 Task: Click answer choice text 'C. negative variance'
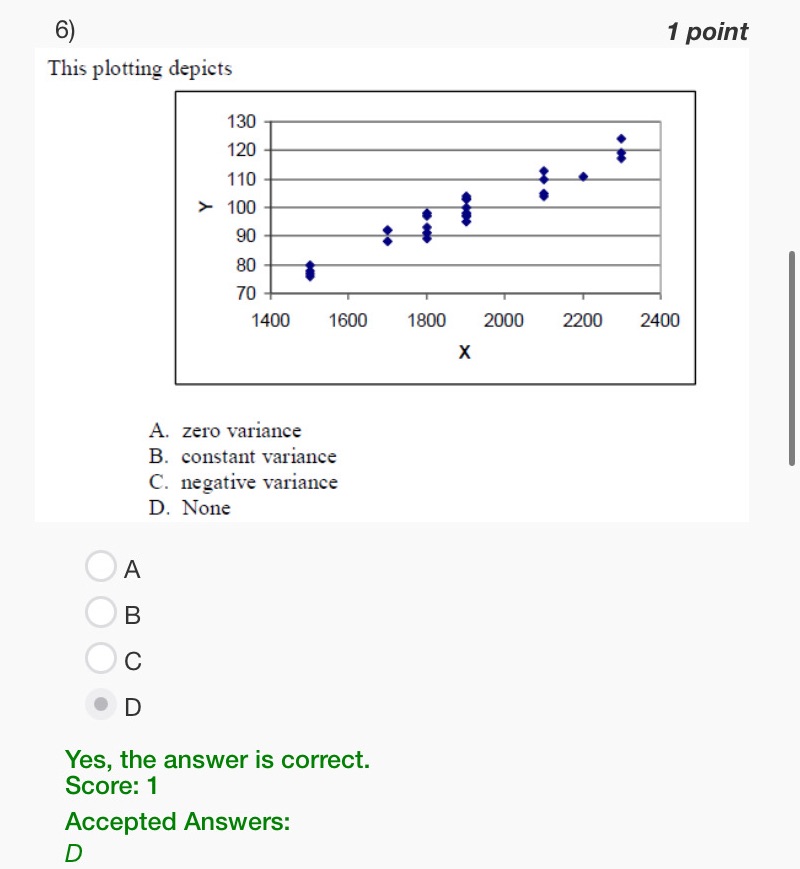click(243, 482)
